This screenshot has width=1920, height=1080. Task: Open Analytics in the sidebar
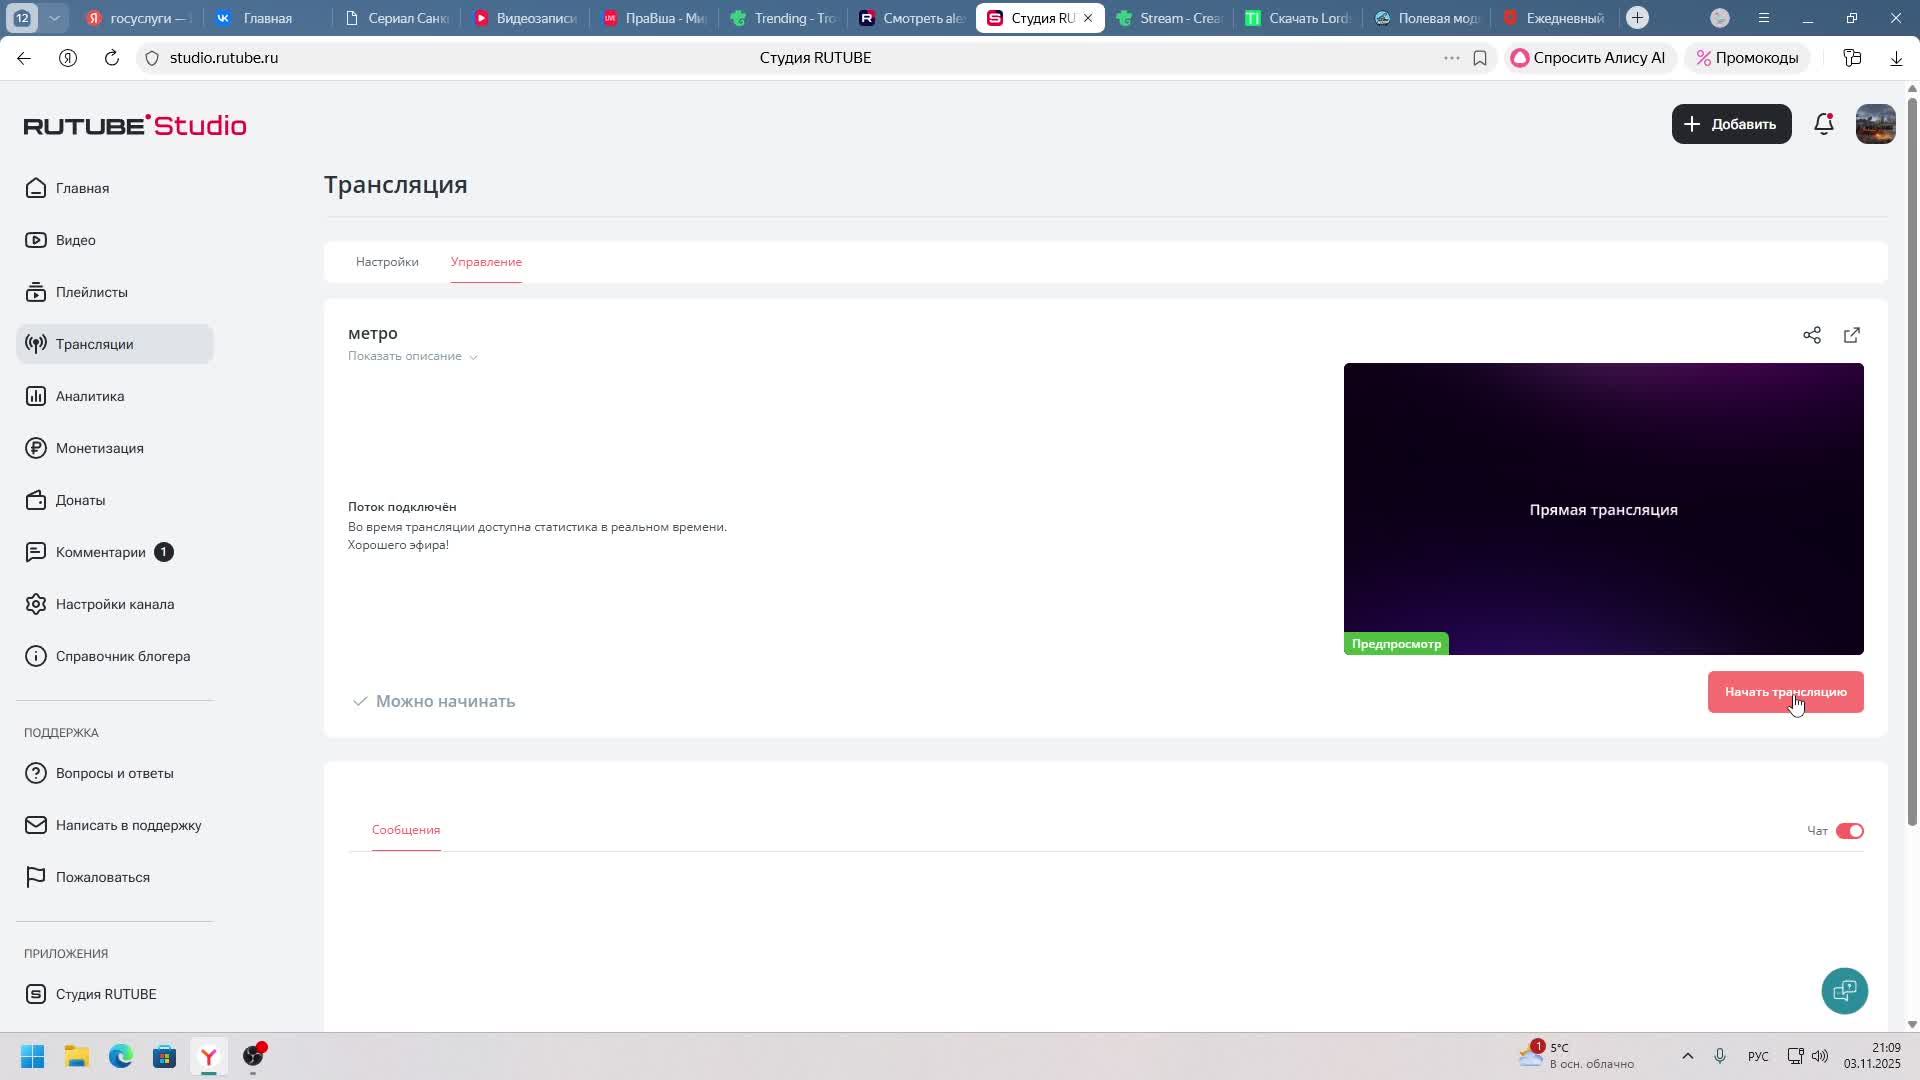pos(90,396)
